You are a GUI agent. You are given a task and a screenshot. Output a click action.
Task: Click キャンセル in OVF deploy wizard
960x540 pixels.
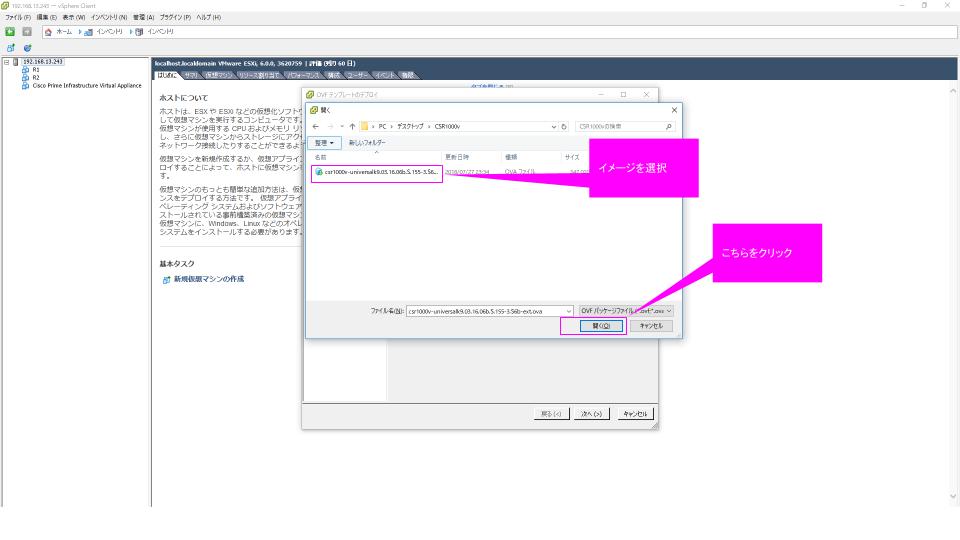pos(635,414)
